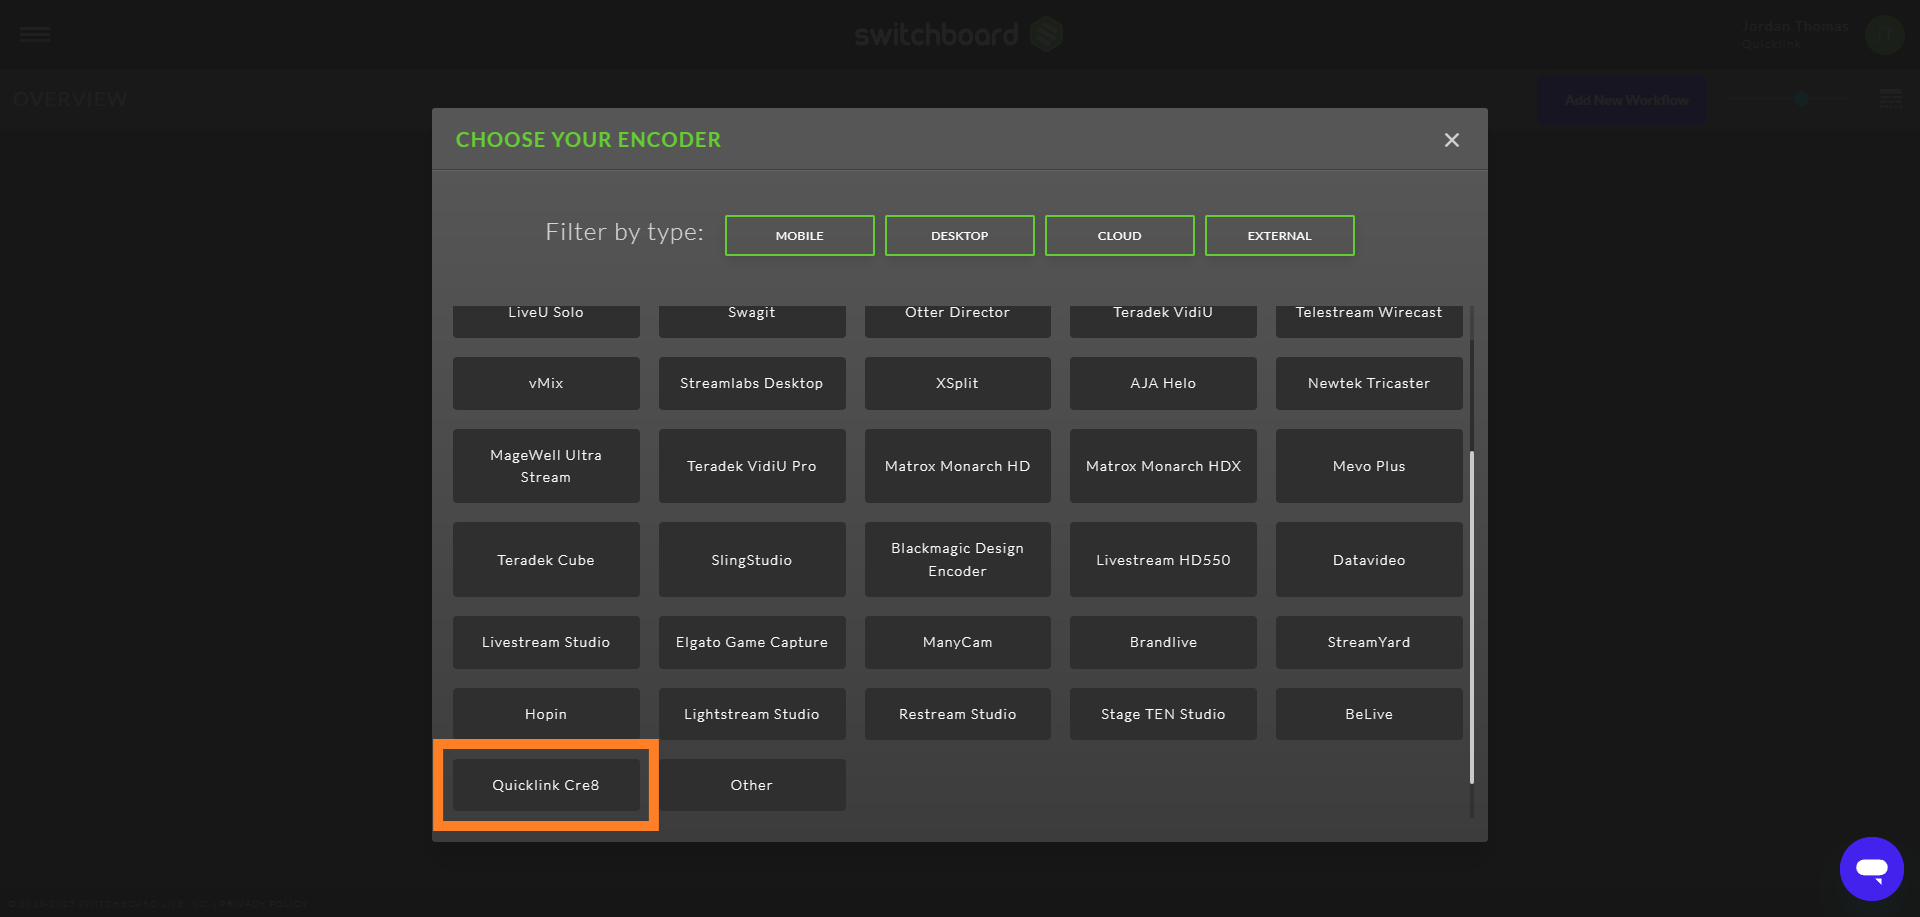Click the encoder list scrollbar
The image size is (1920, 917).
1472,617
